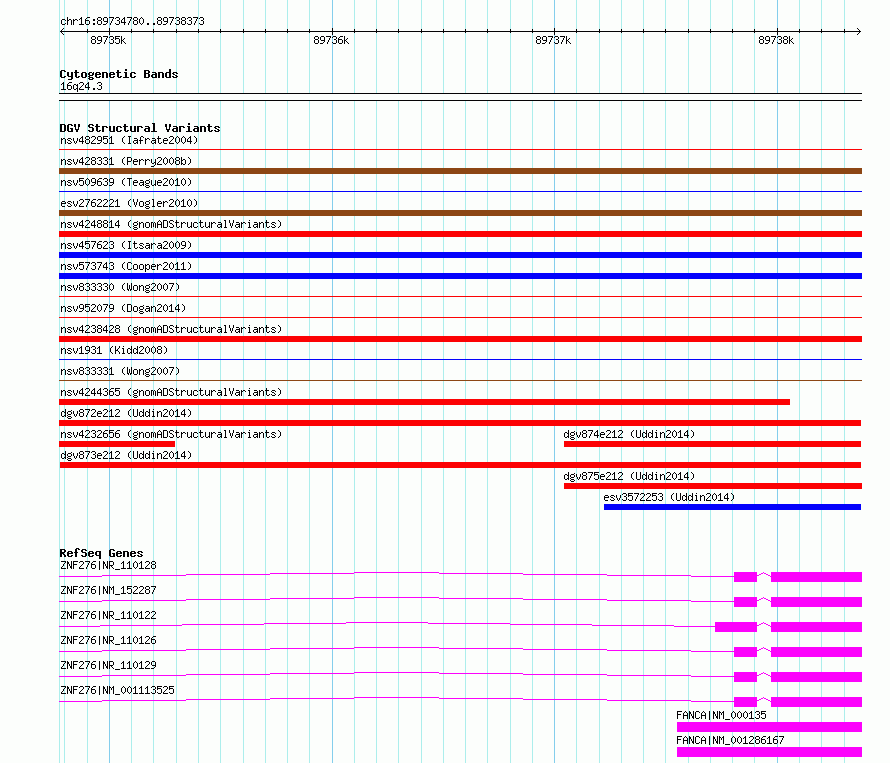Click the nsv952079 (Dogan2014) label
The height and width of the screenshot is (763, 890).
tap(123, 308)
